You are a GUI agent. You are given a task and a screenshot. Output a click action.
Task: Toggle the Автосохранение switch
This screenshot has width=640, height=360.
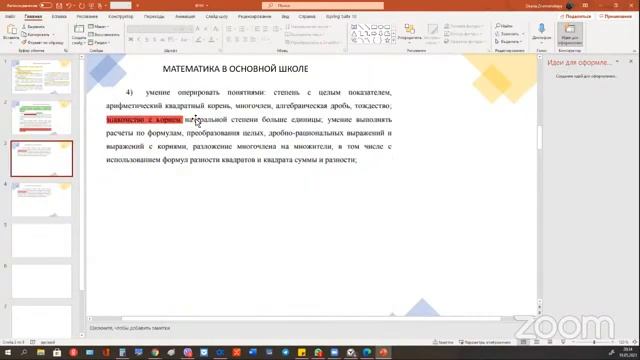pos(45,6)
